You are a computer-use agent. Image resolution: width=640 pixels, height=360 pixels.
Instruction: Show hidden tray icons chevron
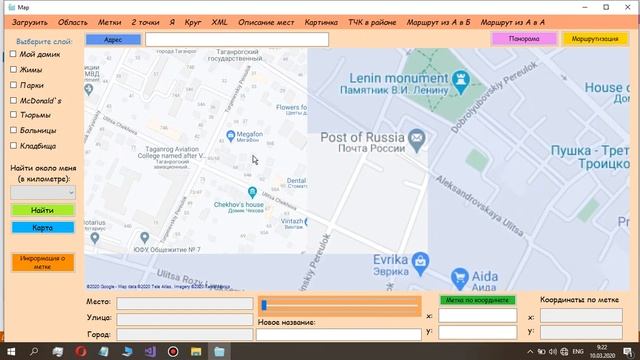click(x=530, y=351)
